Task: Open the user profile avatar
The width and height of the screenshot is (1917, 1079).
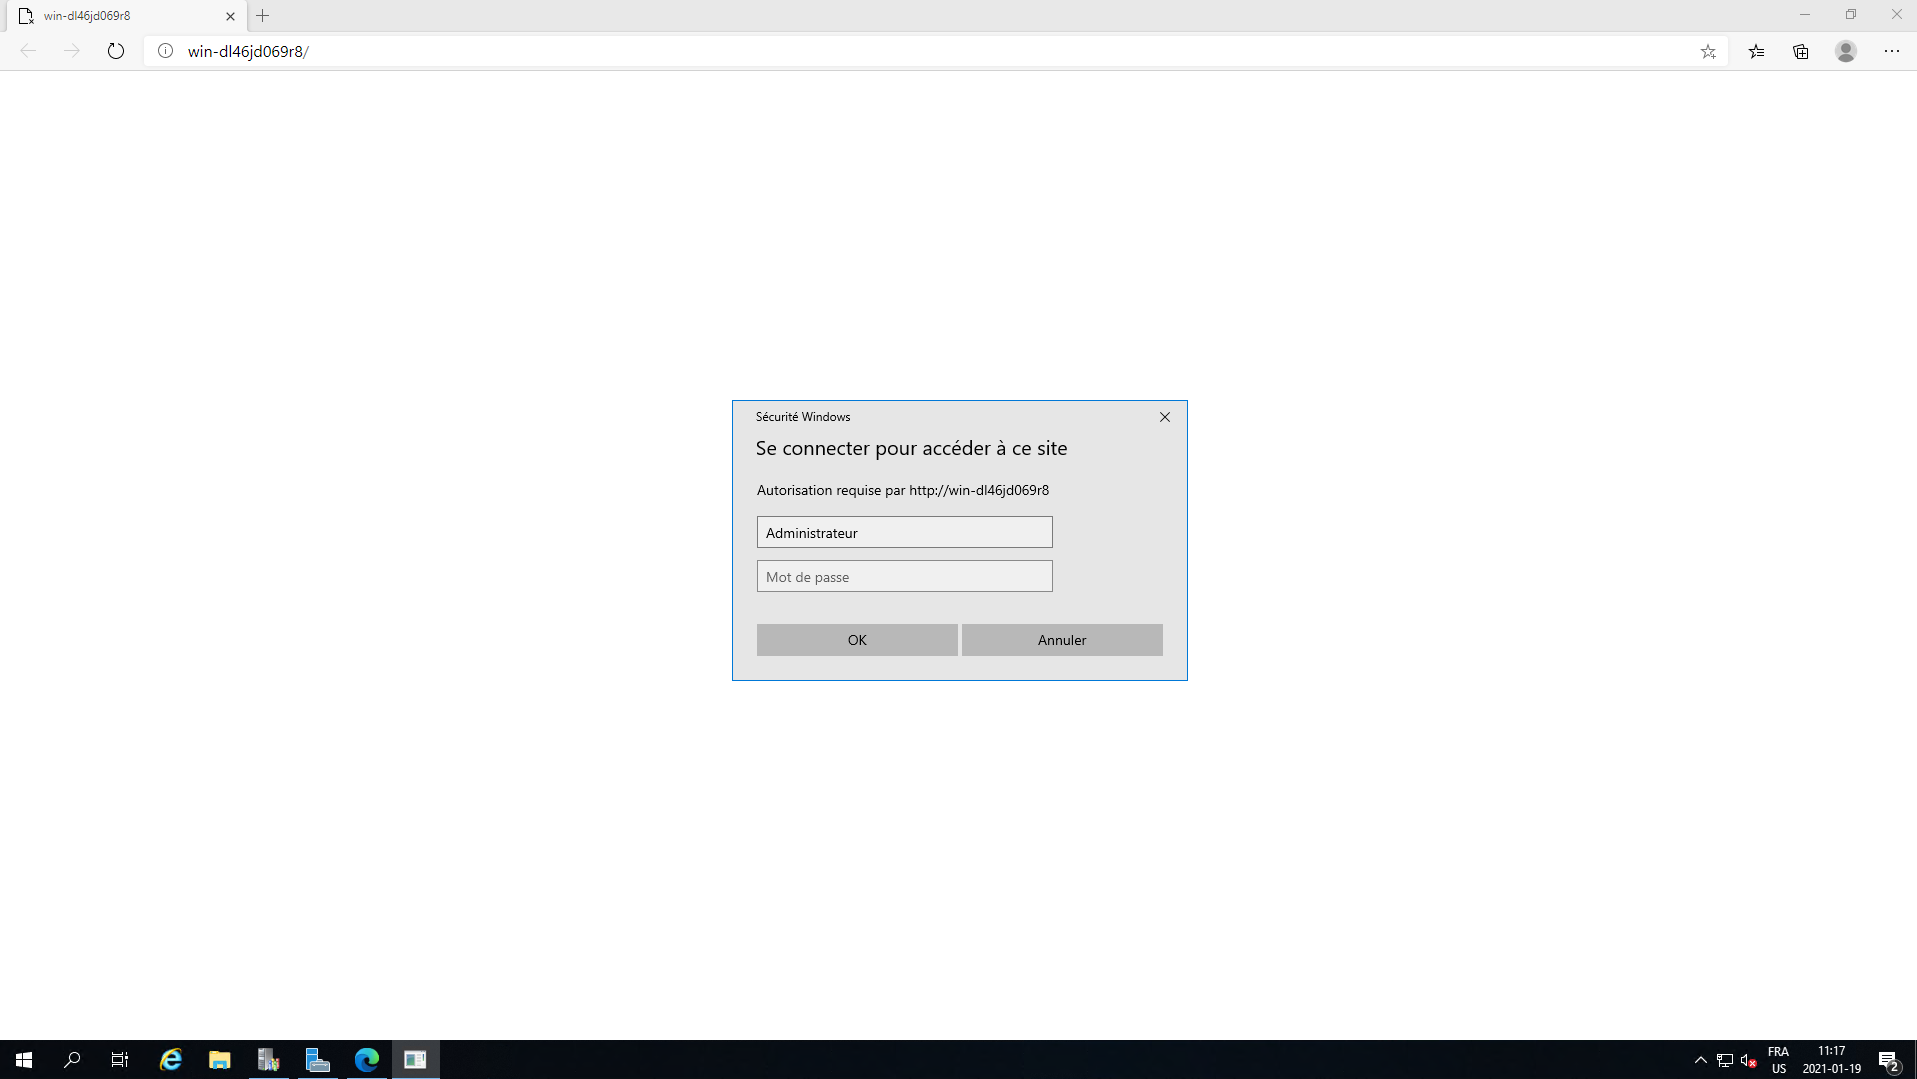Action: coord(1846,51)
